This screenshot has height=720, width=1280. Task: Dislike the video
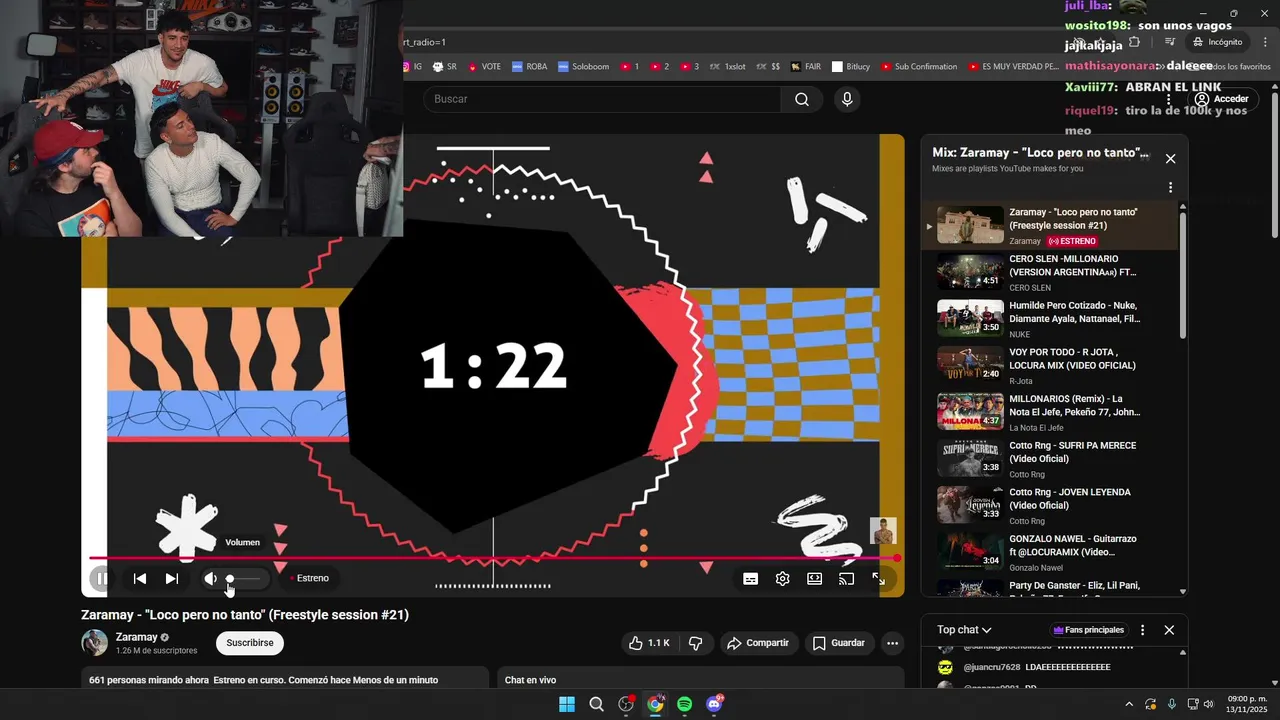coord(695,643)
